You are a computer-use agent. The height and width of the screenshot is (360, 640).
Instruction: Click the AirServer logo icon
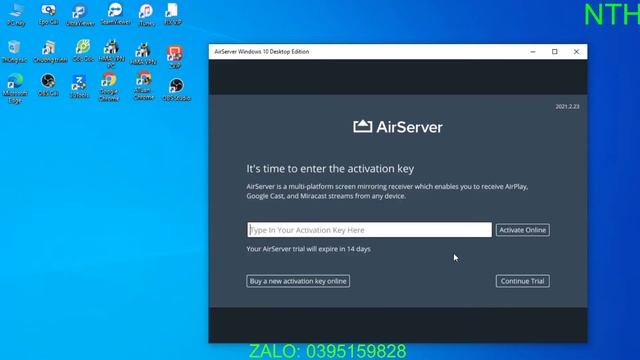(x=362, y=127)
